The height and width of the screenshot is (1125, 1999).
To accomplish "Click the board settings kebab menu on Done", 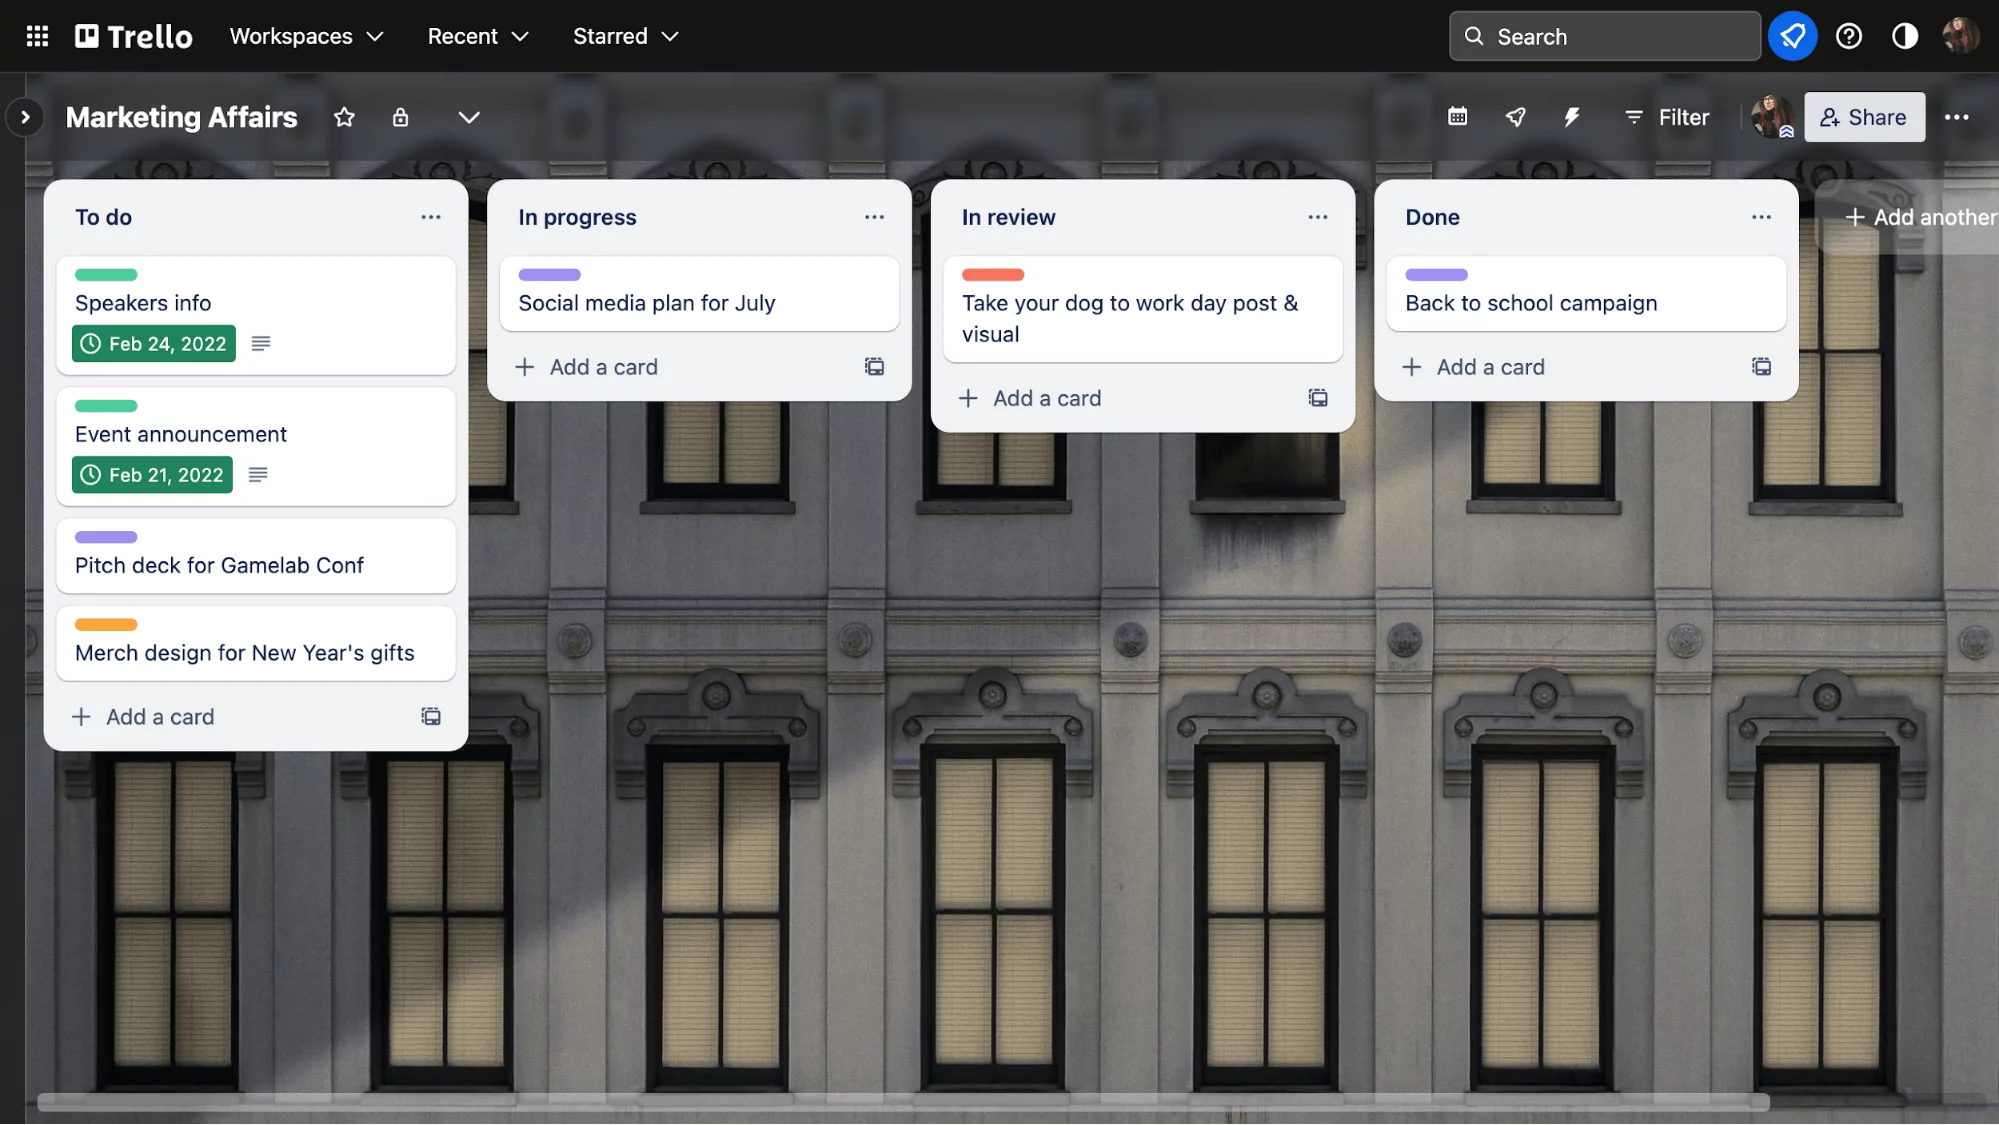I will coord(1761,217).
